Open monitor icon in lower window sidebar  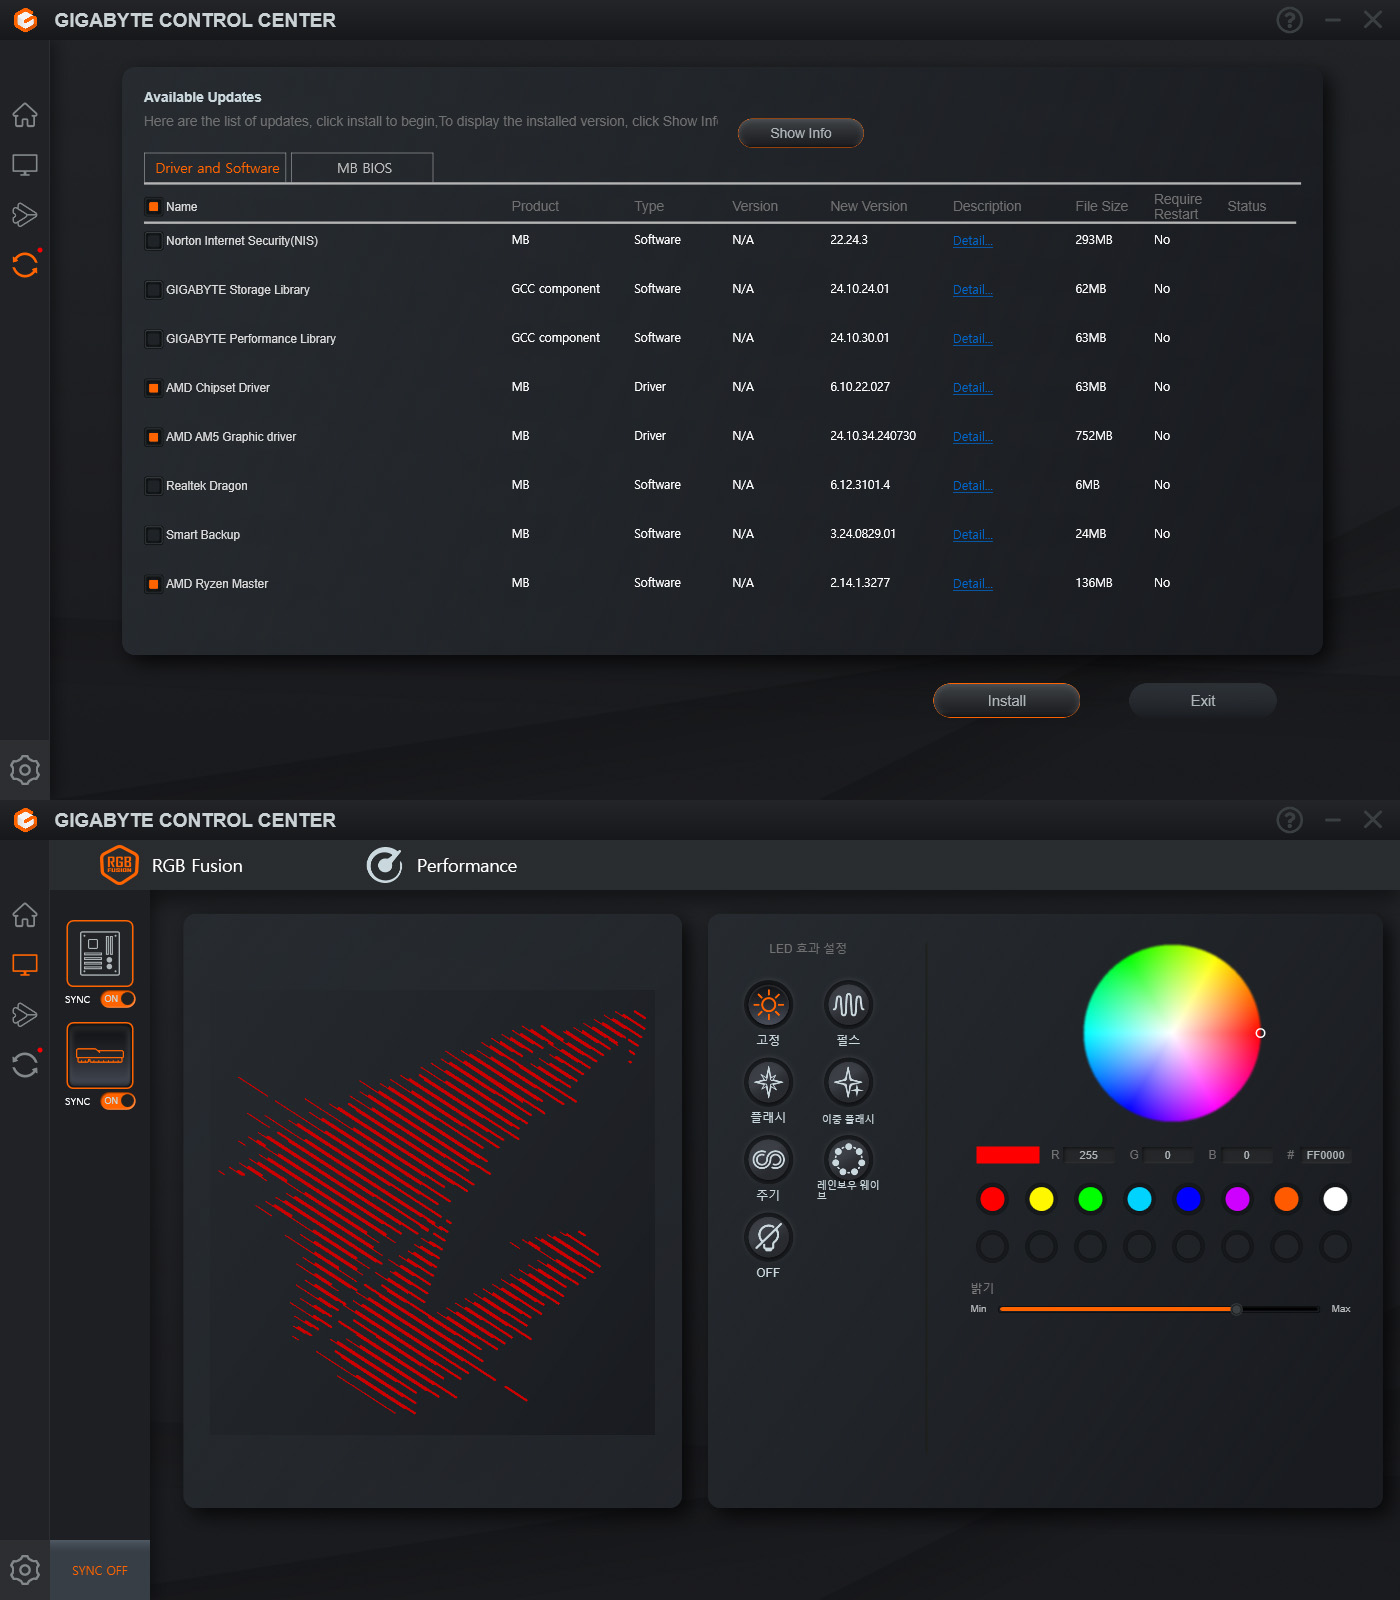[x=25, y=965]
